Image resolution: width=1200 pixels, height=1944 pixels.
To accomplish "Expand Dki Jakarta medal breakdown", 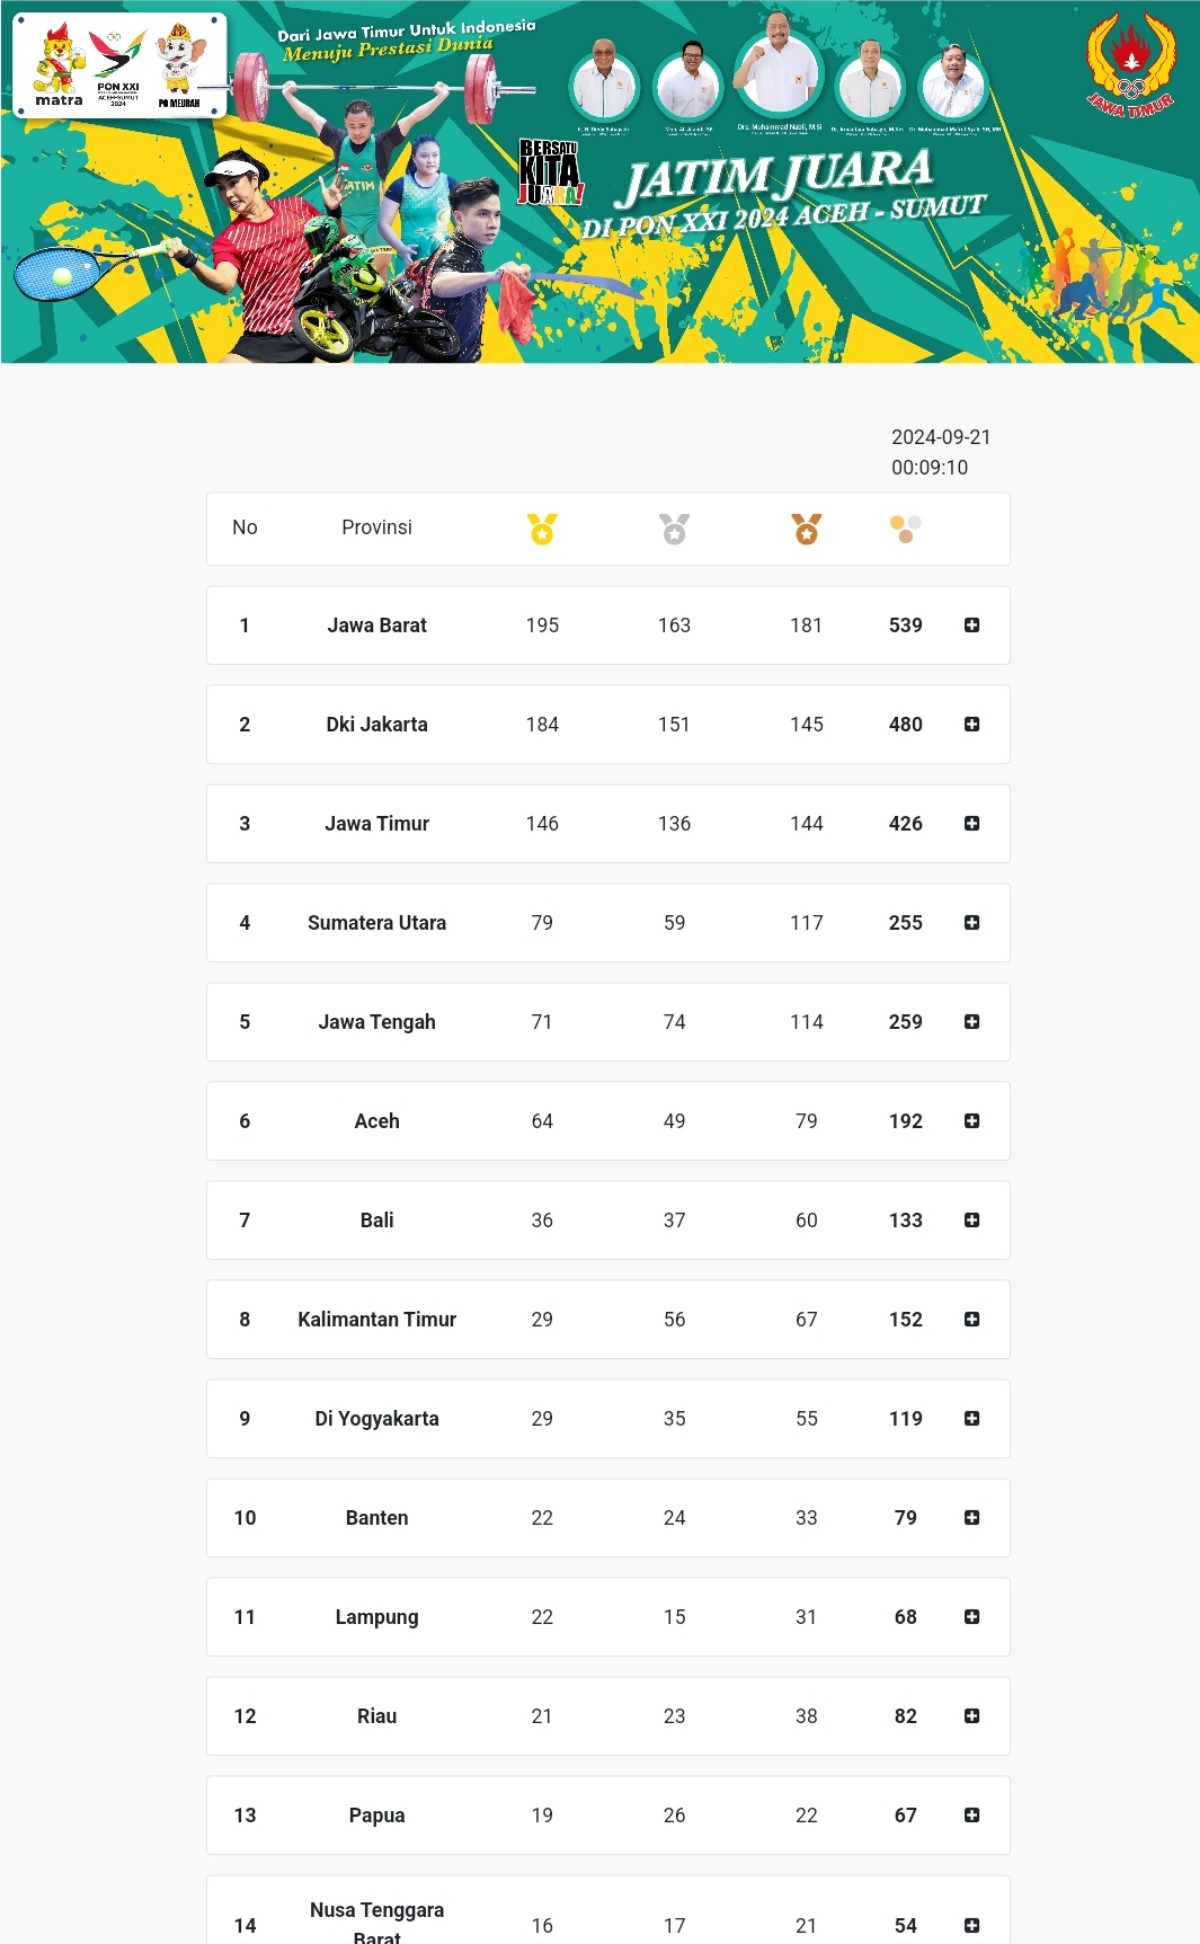I will [971, 724].
